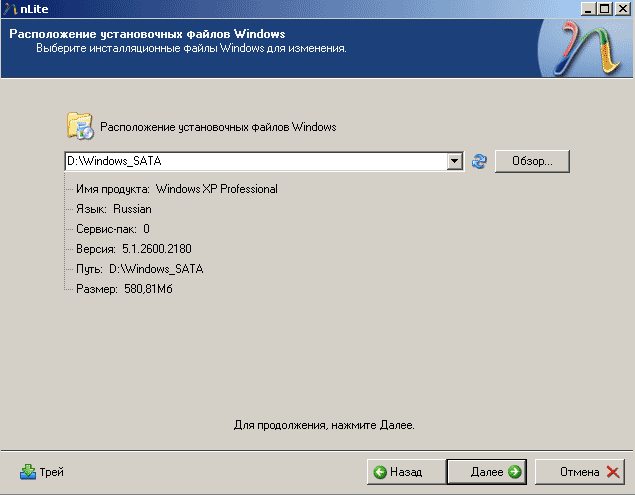Click the Обзор browse button
Screen dimensions: 635x495
(532, 161)
